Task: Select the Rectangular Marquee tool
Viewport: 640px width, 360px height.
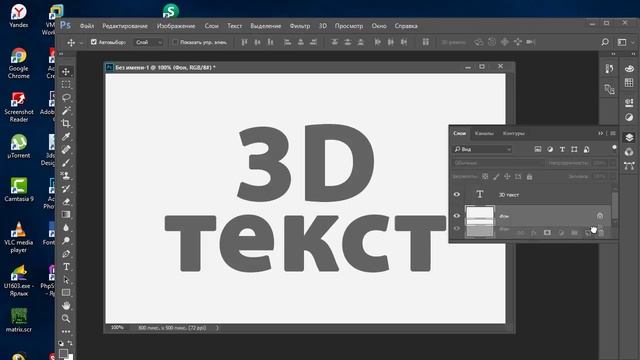Action: tap(66, 84)
